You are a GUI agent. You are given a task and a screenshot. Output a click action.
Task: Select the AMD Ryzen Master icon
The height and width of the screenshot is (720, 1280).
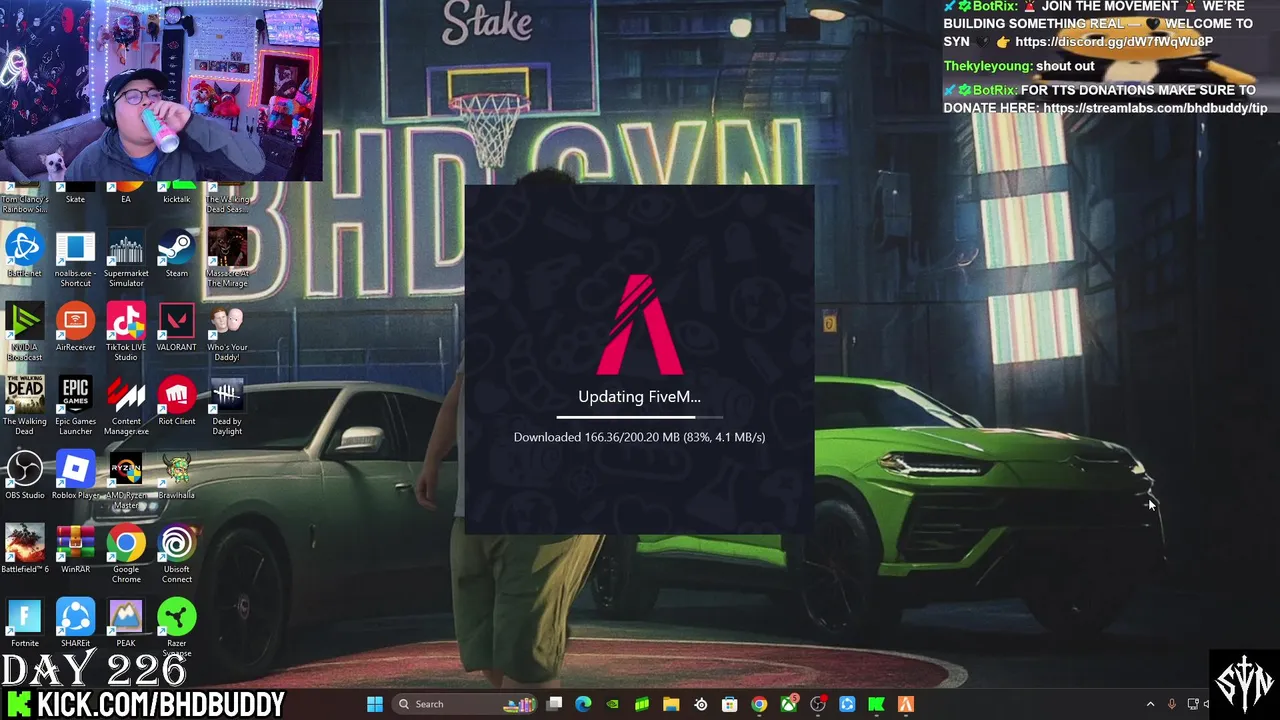(126, 481)
